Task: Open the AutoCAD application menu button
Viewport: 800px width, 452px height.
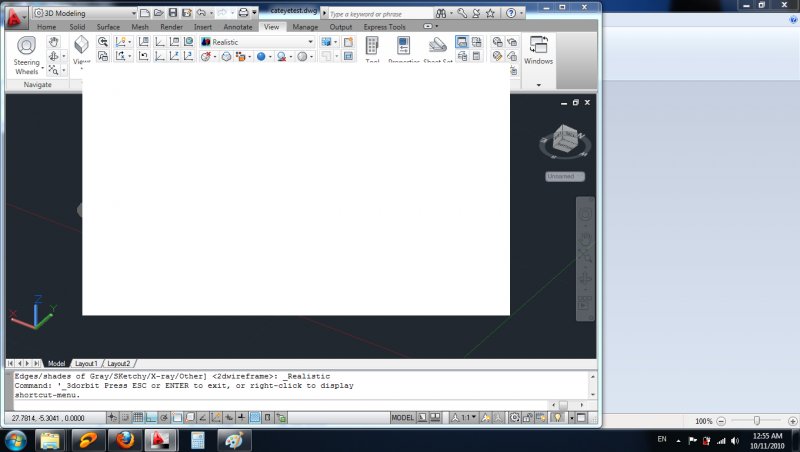Action: (x=15, y=17)
